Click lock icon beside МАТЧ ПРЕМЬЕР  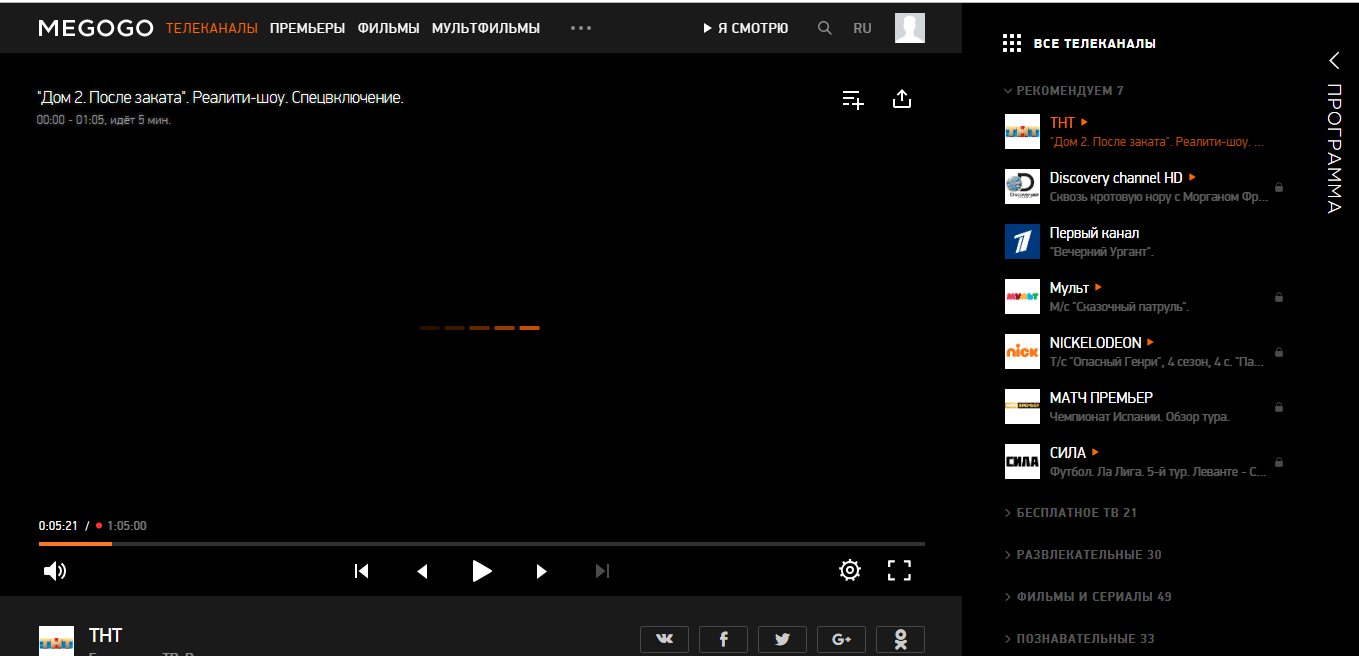[x=1279, y=407]
